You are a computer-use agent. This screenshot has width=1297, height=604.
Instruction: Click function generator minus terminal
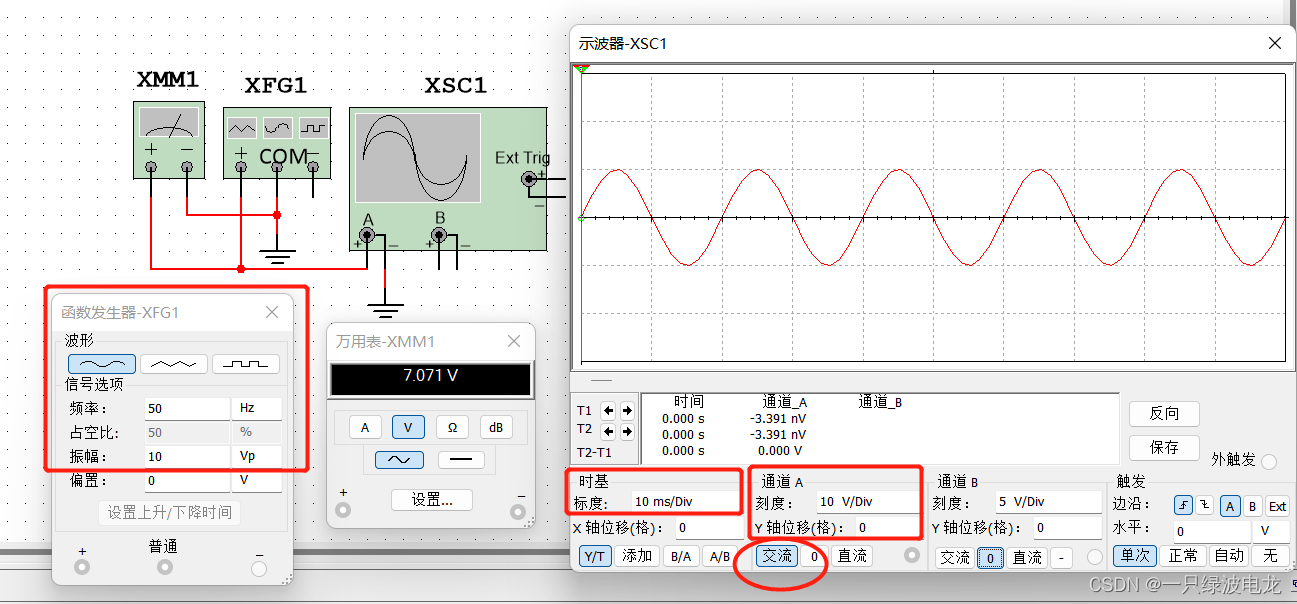[259, 568]
